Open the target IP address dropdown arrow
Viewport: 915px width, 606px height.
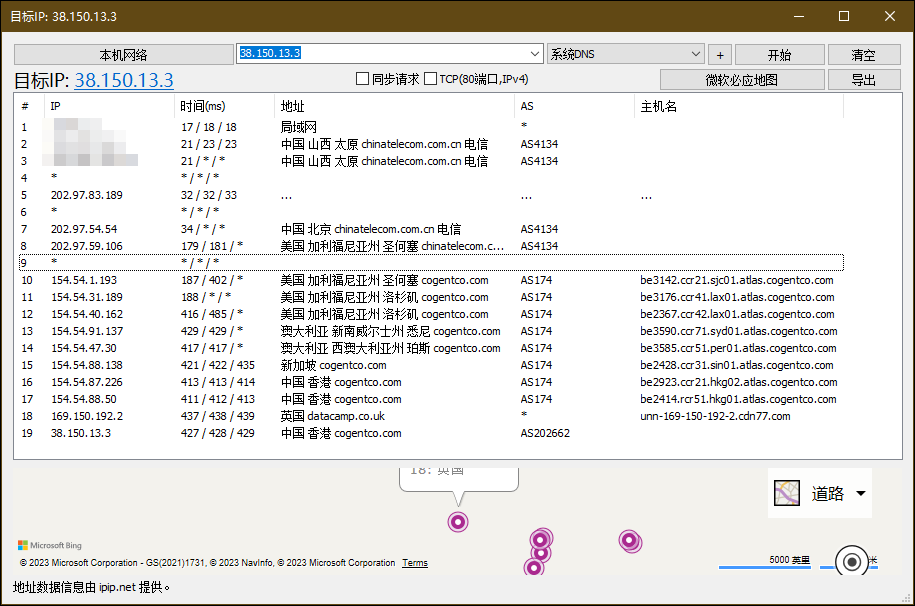(535, 54)
